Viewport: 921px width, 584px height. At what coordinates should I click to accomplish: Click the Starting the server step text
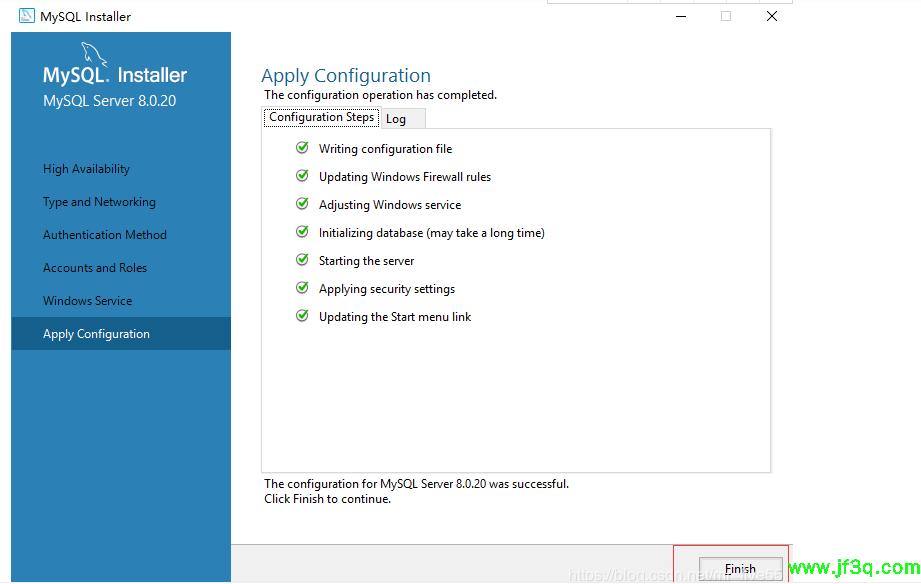[x=366, y=261]
